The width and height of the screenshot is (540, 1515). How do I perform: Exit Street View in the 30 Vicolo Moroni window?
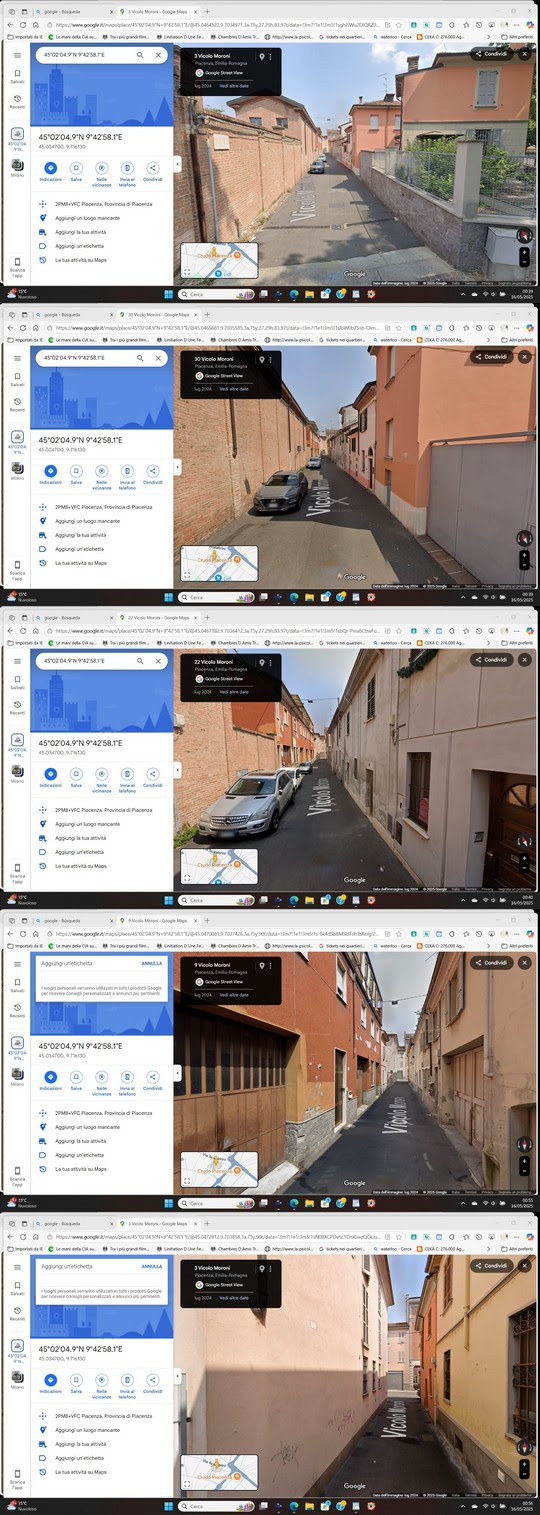coord(525,357)
